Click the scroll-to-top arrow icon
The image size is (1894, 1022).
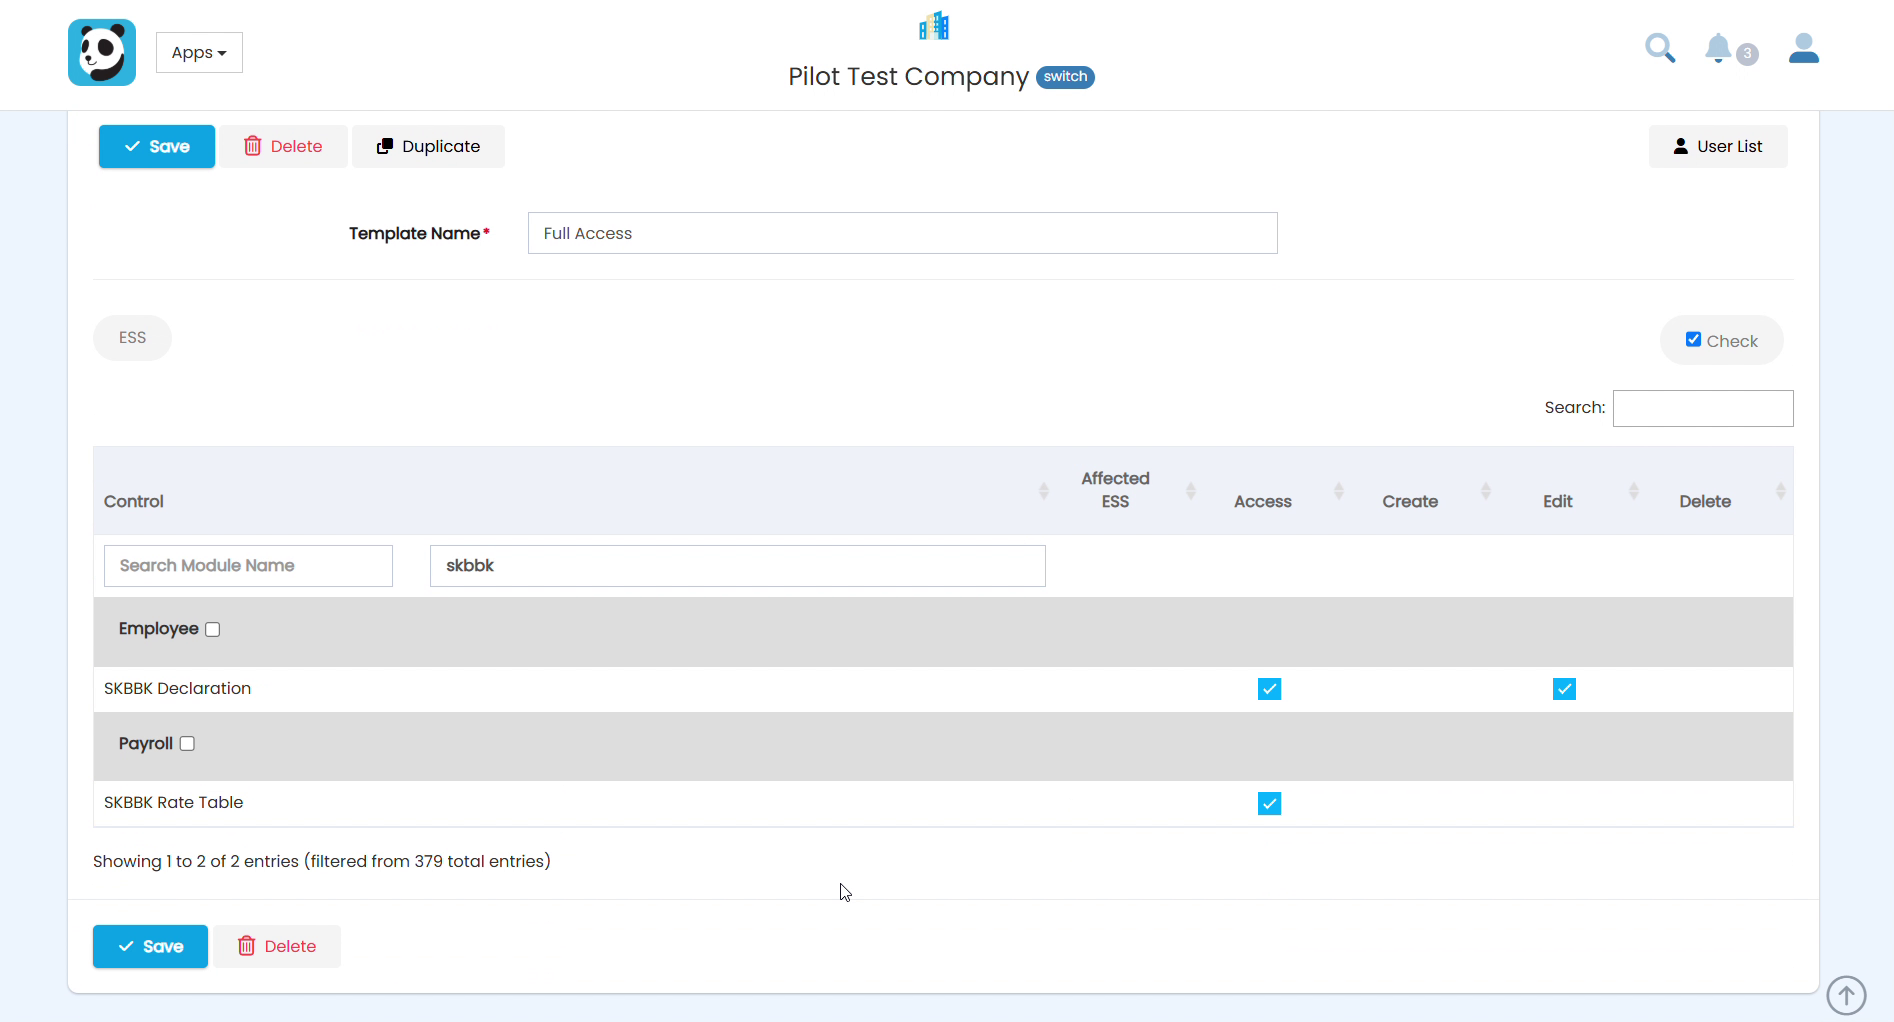(x=1846, y=995)
